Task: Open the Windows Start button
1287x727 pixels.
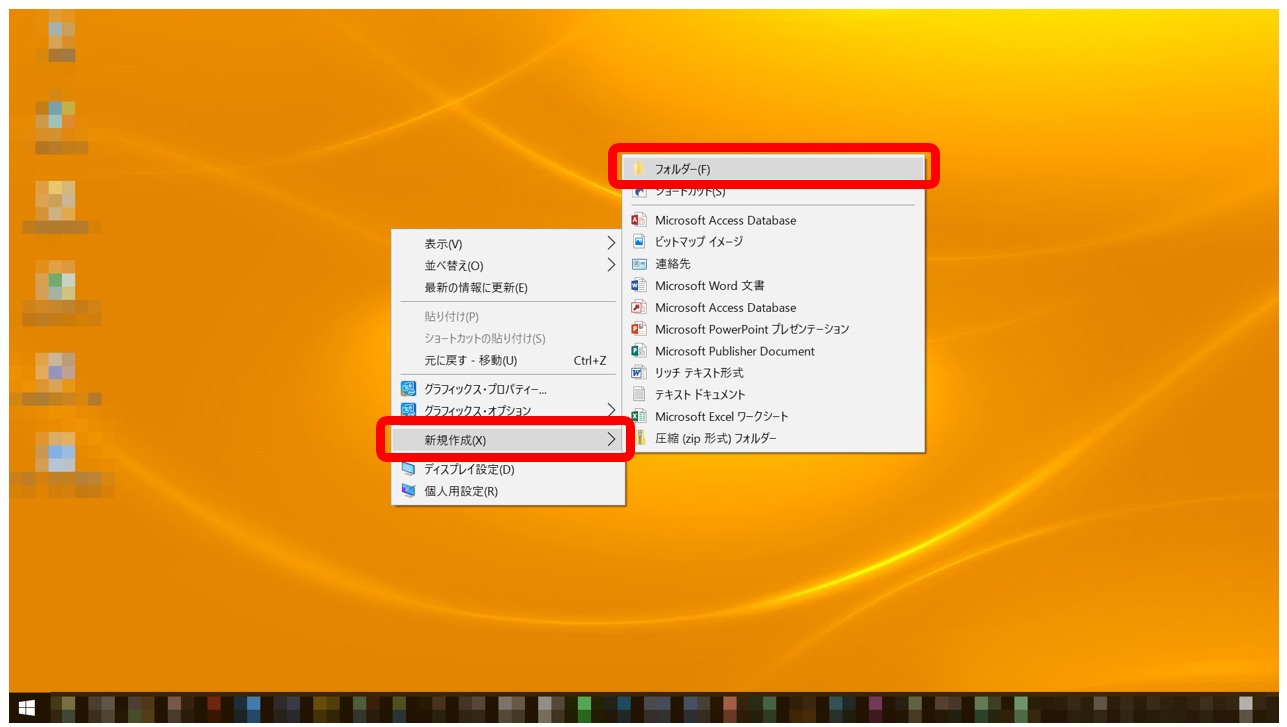Action: coord(27,708)
